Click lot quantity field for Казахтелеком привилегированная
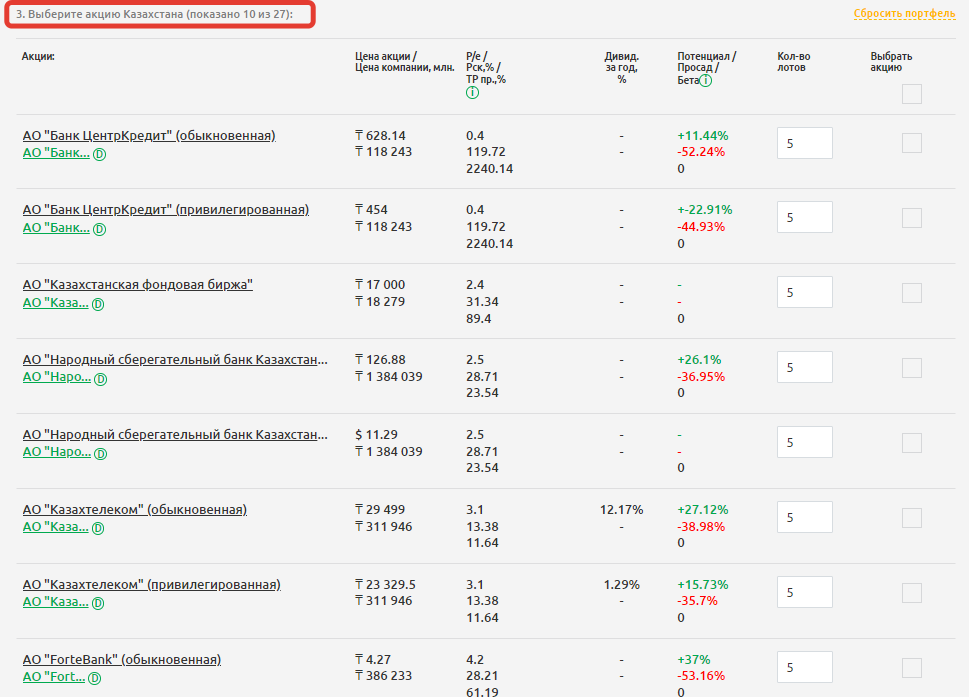This screenshot has width=969, height=697. coord(804,592)
